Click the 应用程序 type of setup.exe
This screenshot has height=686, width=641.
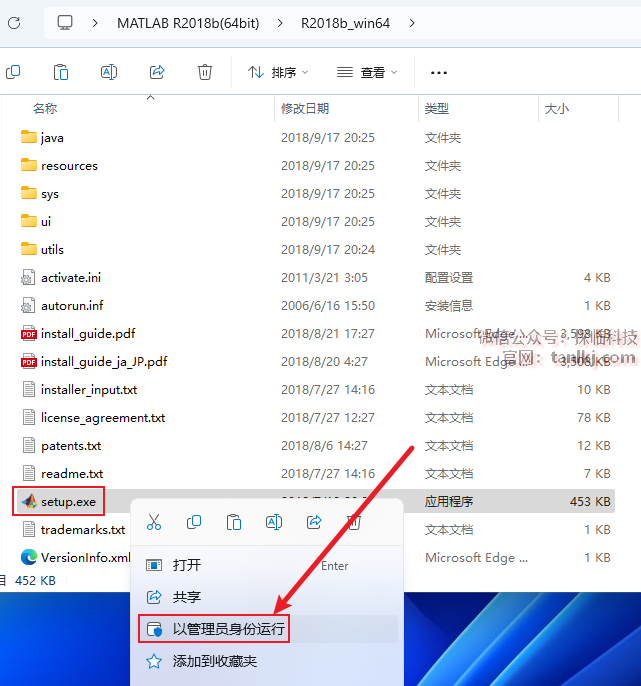pyautogui.click(x=449, y=502)
